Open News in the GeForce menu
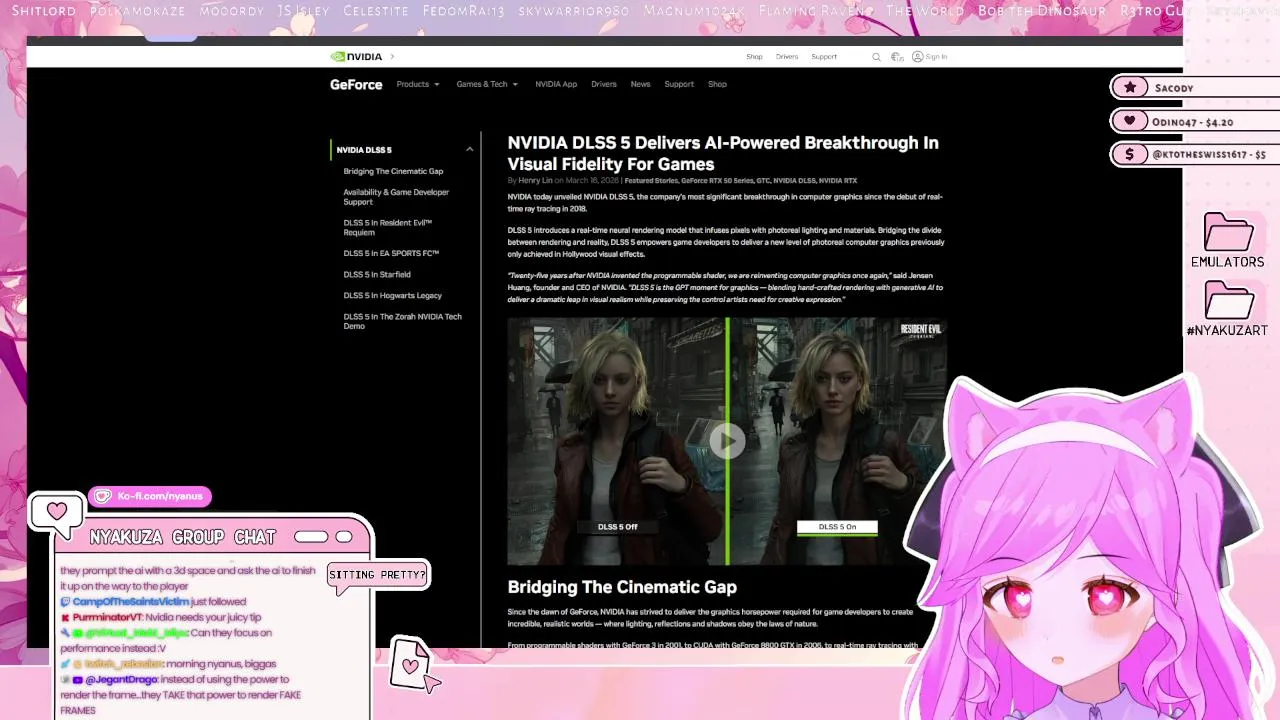Screen dimensions: 1280x720 click(640, 84)
